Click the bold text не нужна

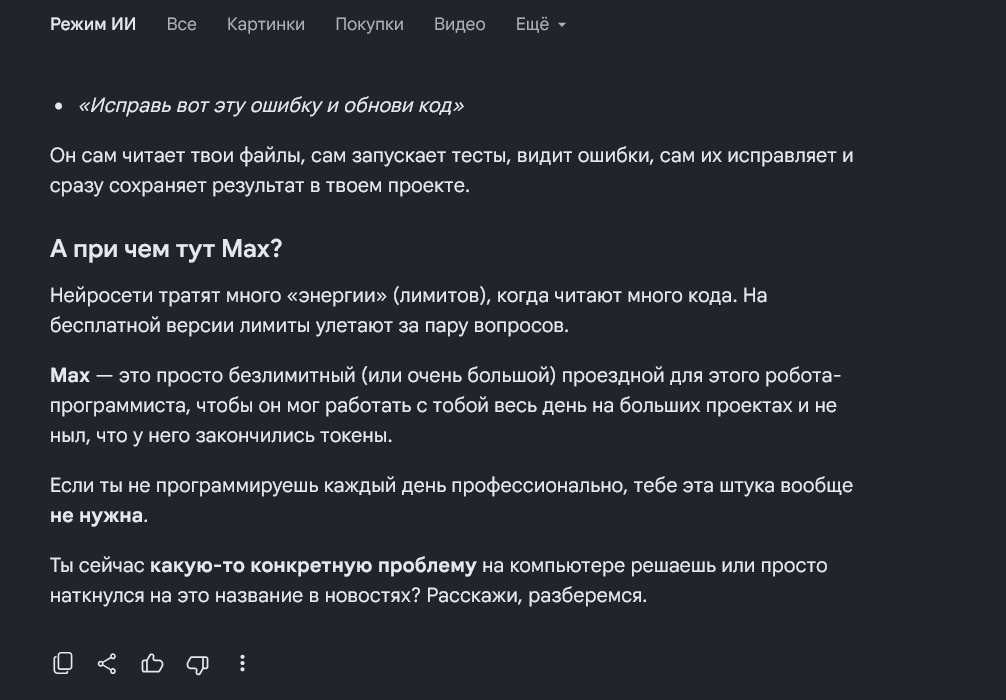(96, 515)
